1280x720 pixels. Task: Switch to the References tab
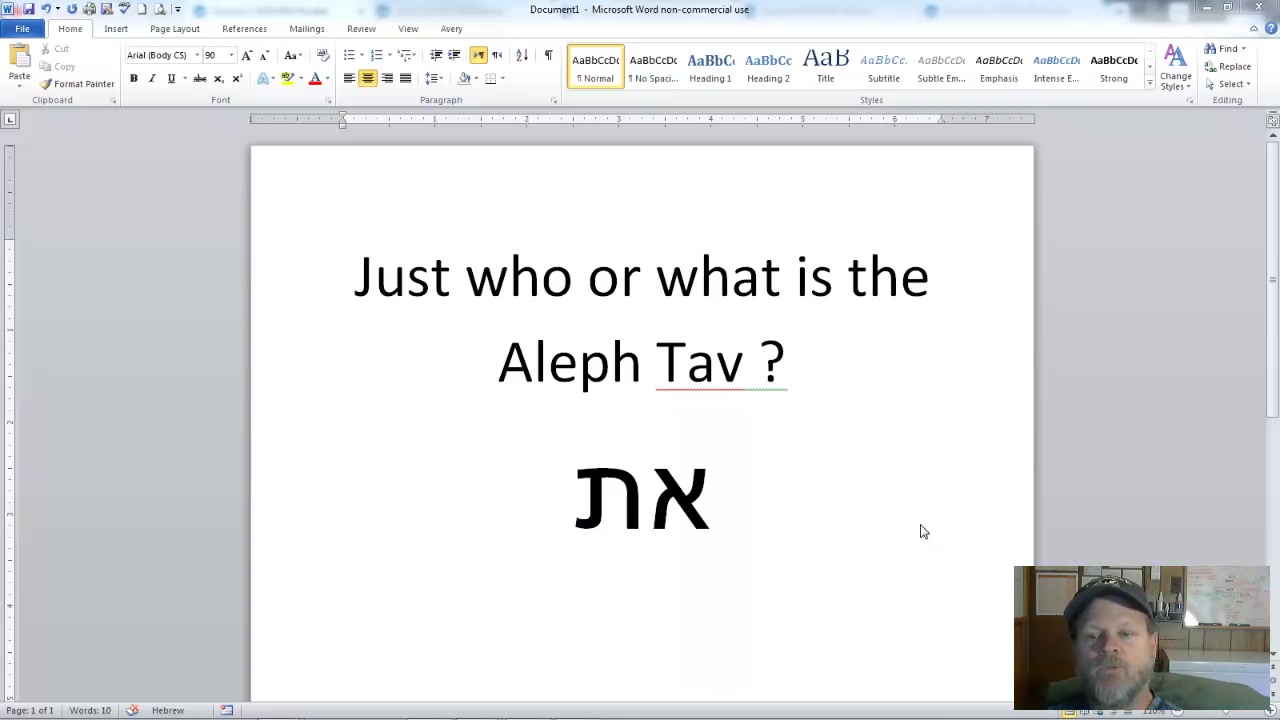click(244, 29)
